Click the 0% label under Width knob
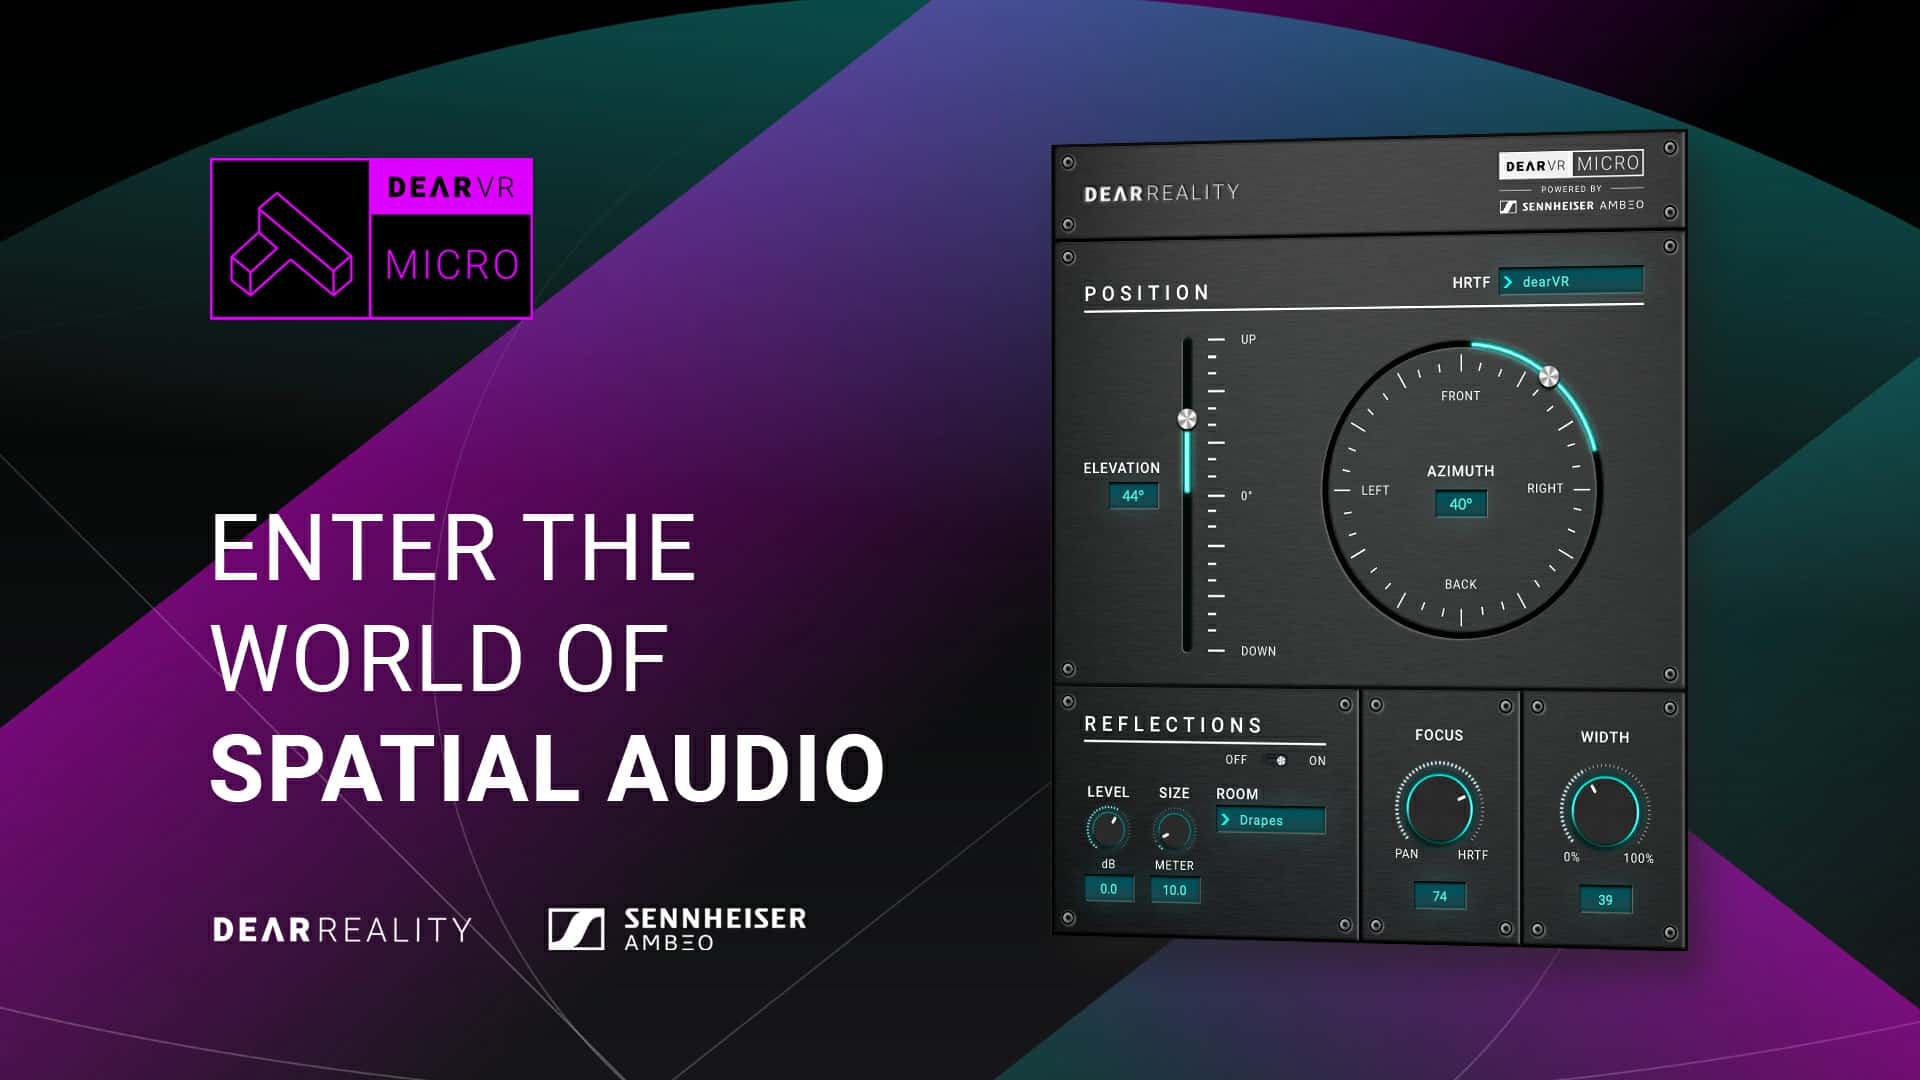 point(1571,857)
